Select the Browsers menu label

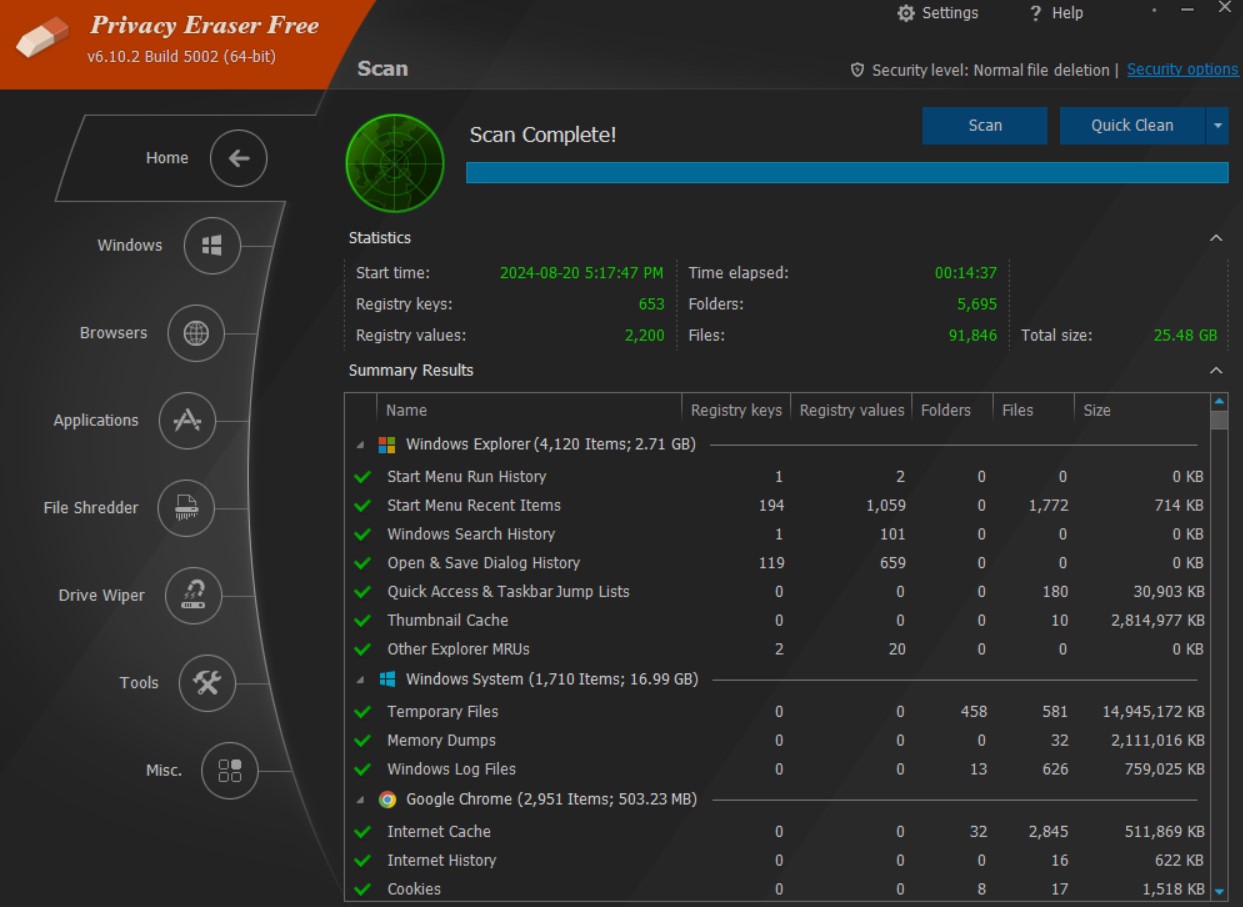(113, 333)
